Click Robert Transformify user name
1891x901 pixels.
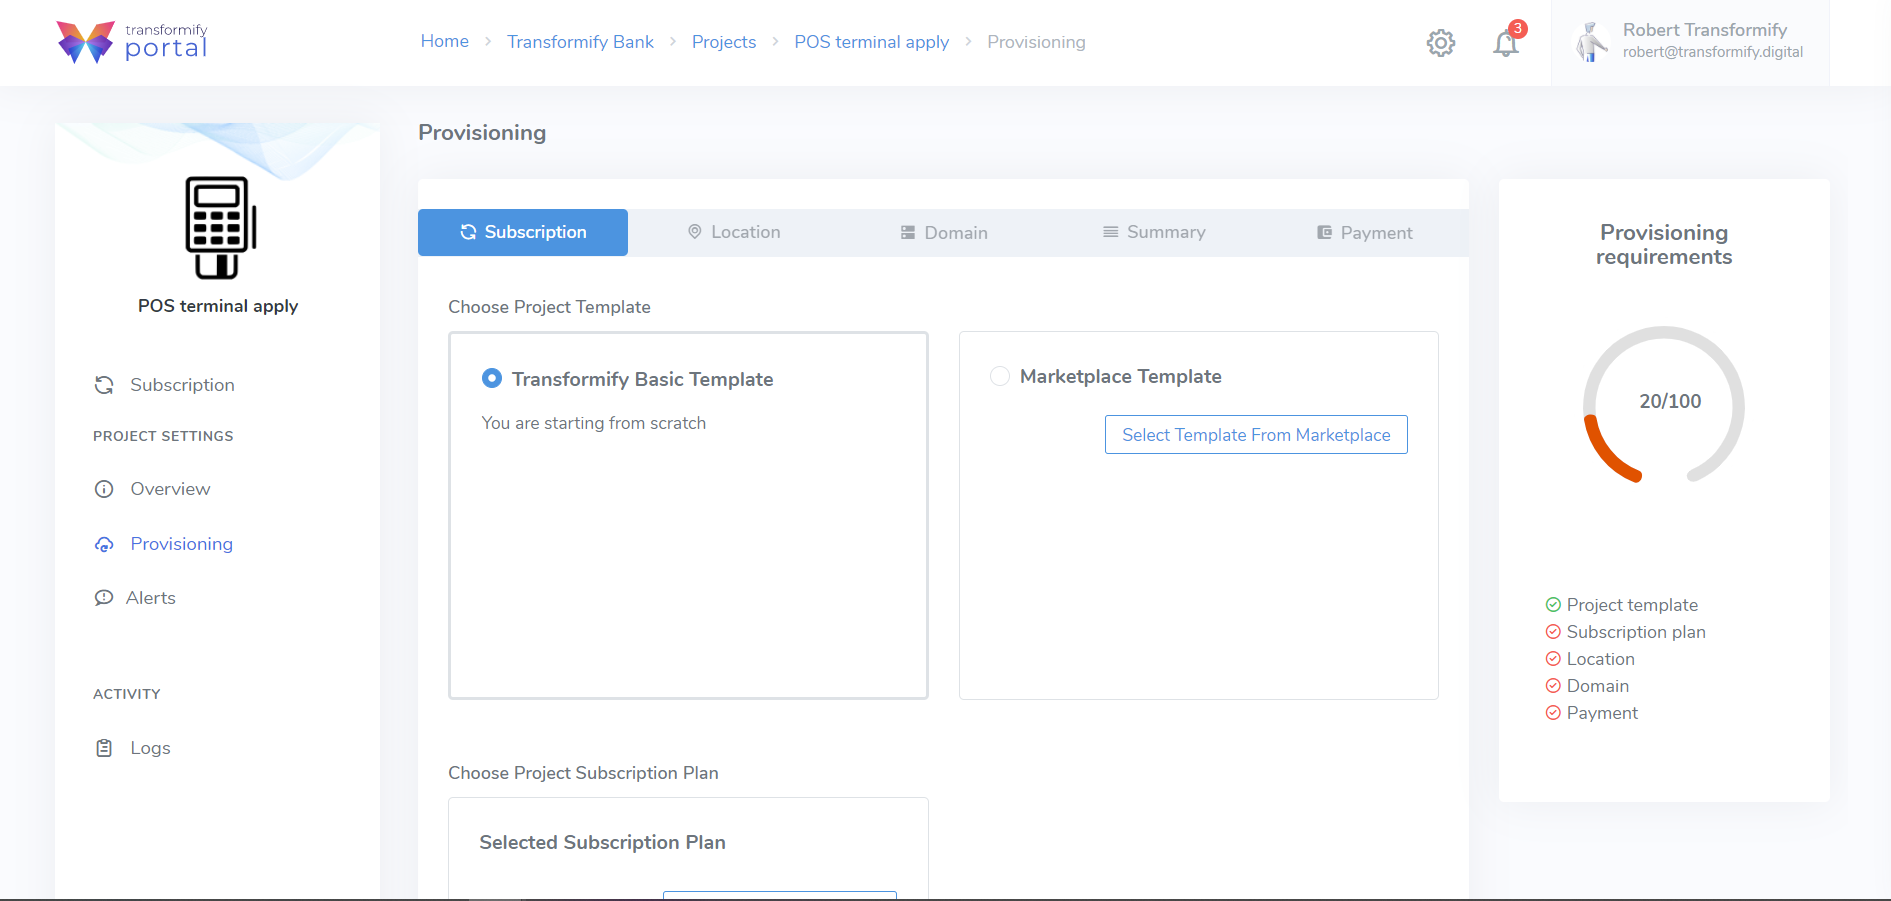pos(1705,30)
